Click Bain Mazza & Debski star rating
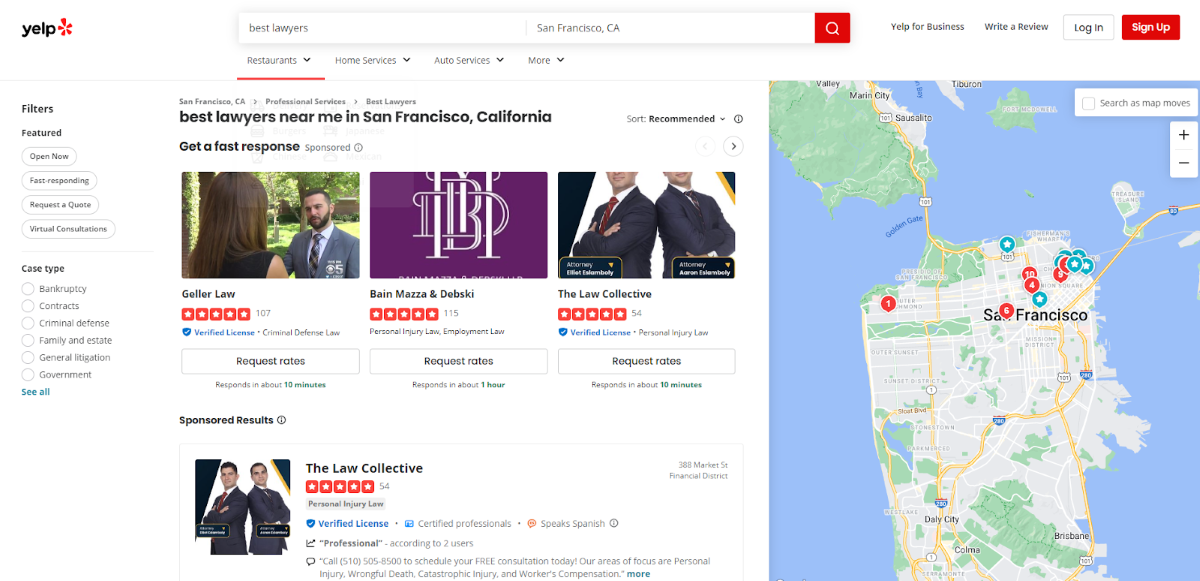The width and height of the screenshot is (1200, 581). tap(403, 314)
